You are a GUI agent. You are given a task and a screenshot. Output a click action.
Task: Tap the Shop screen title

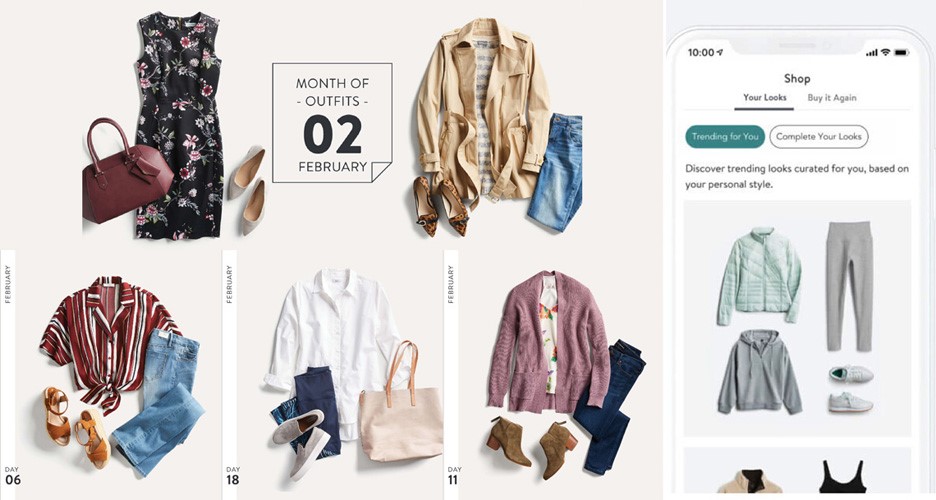(797, 79)
